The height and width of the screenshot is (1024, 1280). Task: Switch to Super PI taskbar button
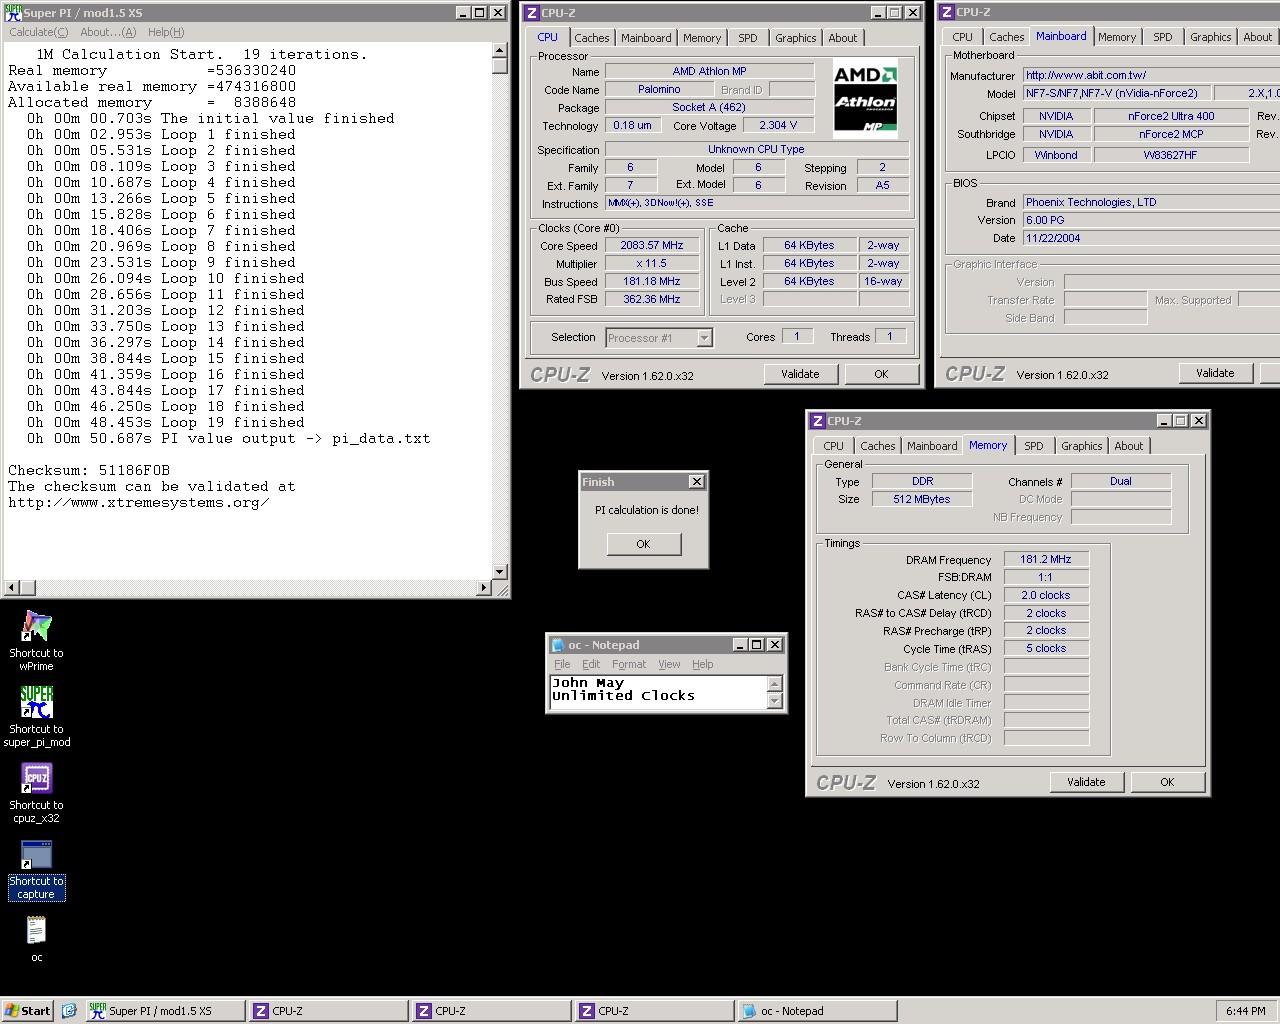pyautogui.click(x=165, y=1011)
